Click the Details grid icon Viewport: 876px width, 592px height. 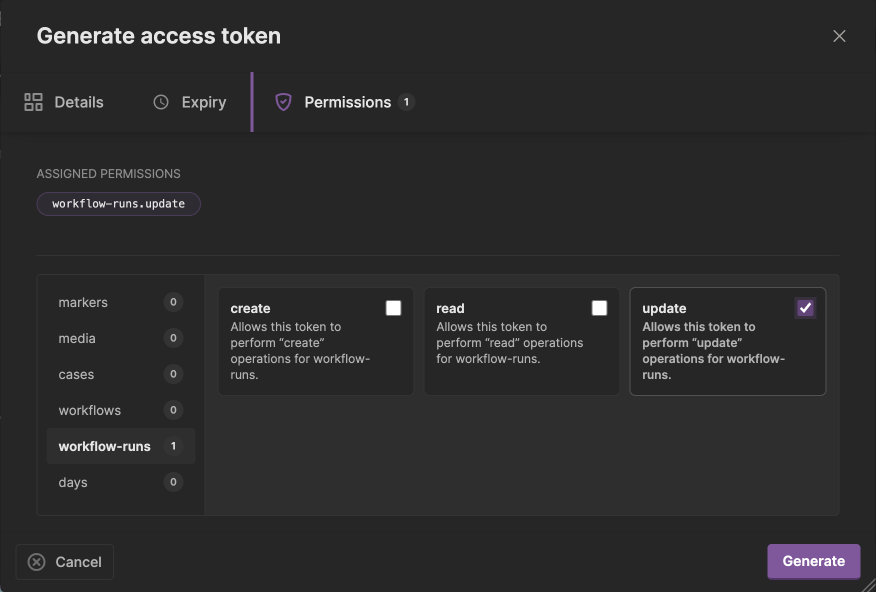34,102
